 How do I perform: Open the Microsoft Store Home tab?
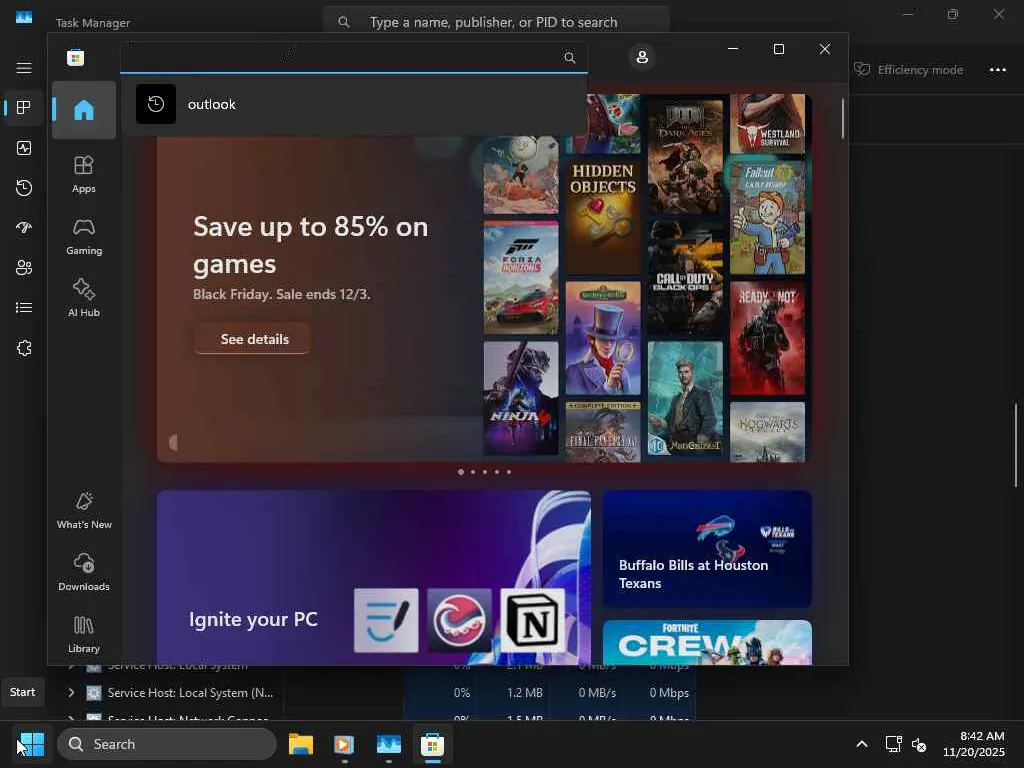pyautogui.click(x=84, y=110)
